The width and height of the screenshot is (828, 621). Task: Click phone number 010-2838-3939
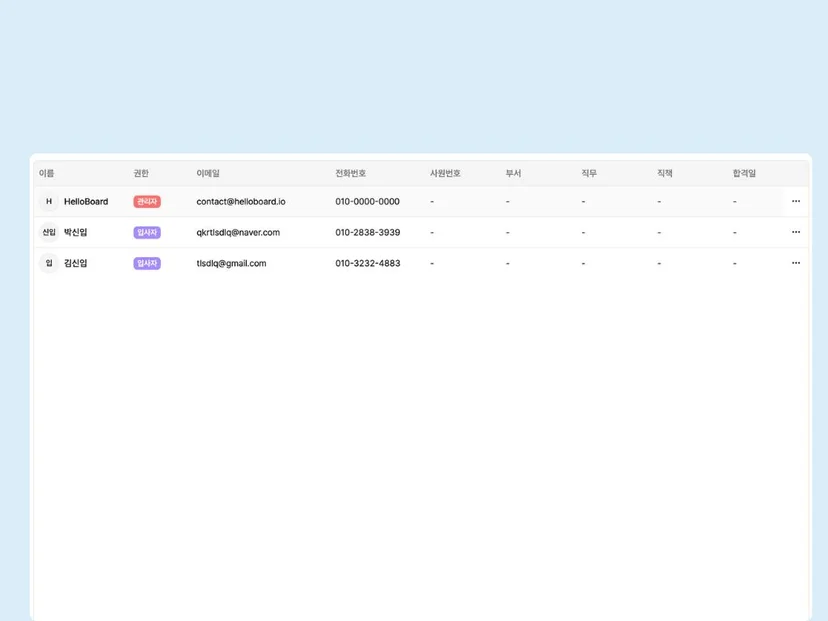click(x=368, y=232)
